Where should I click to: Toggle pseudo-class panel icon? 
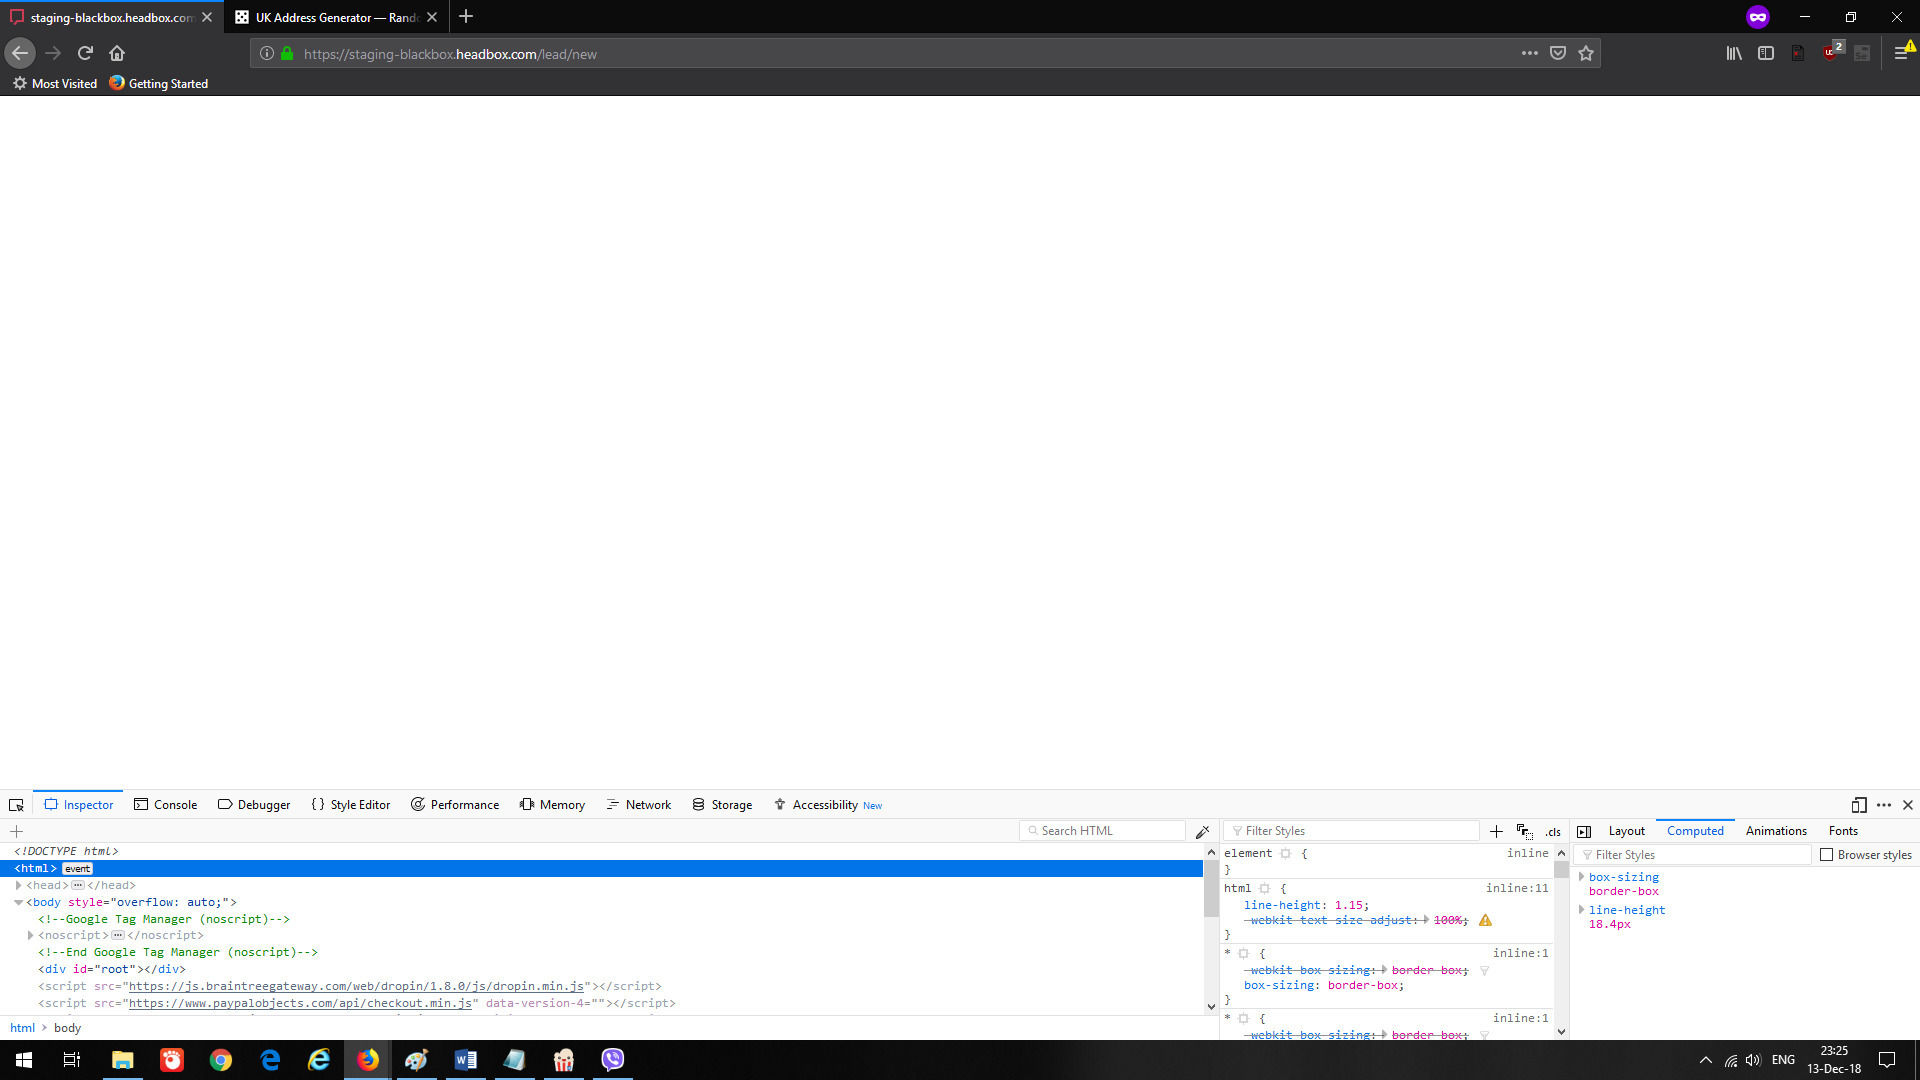(x=1524, y=831)
